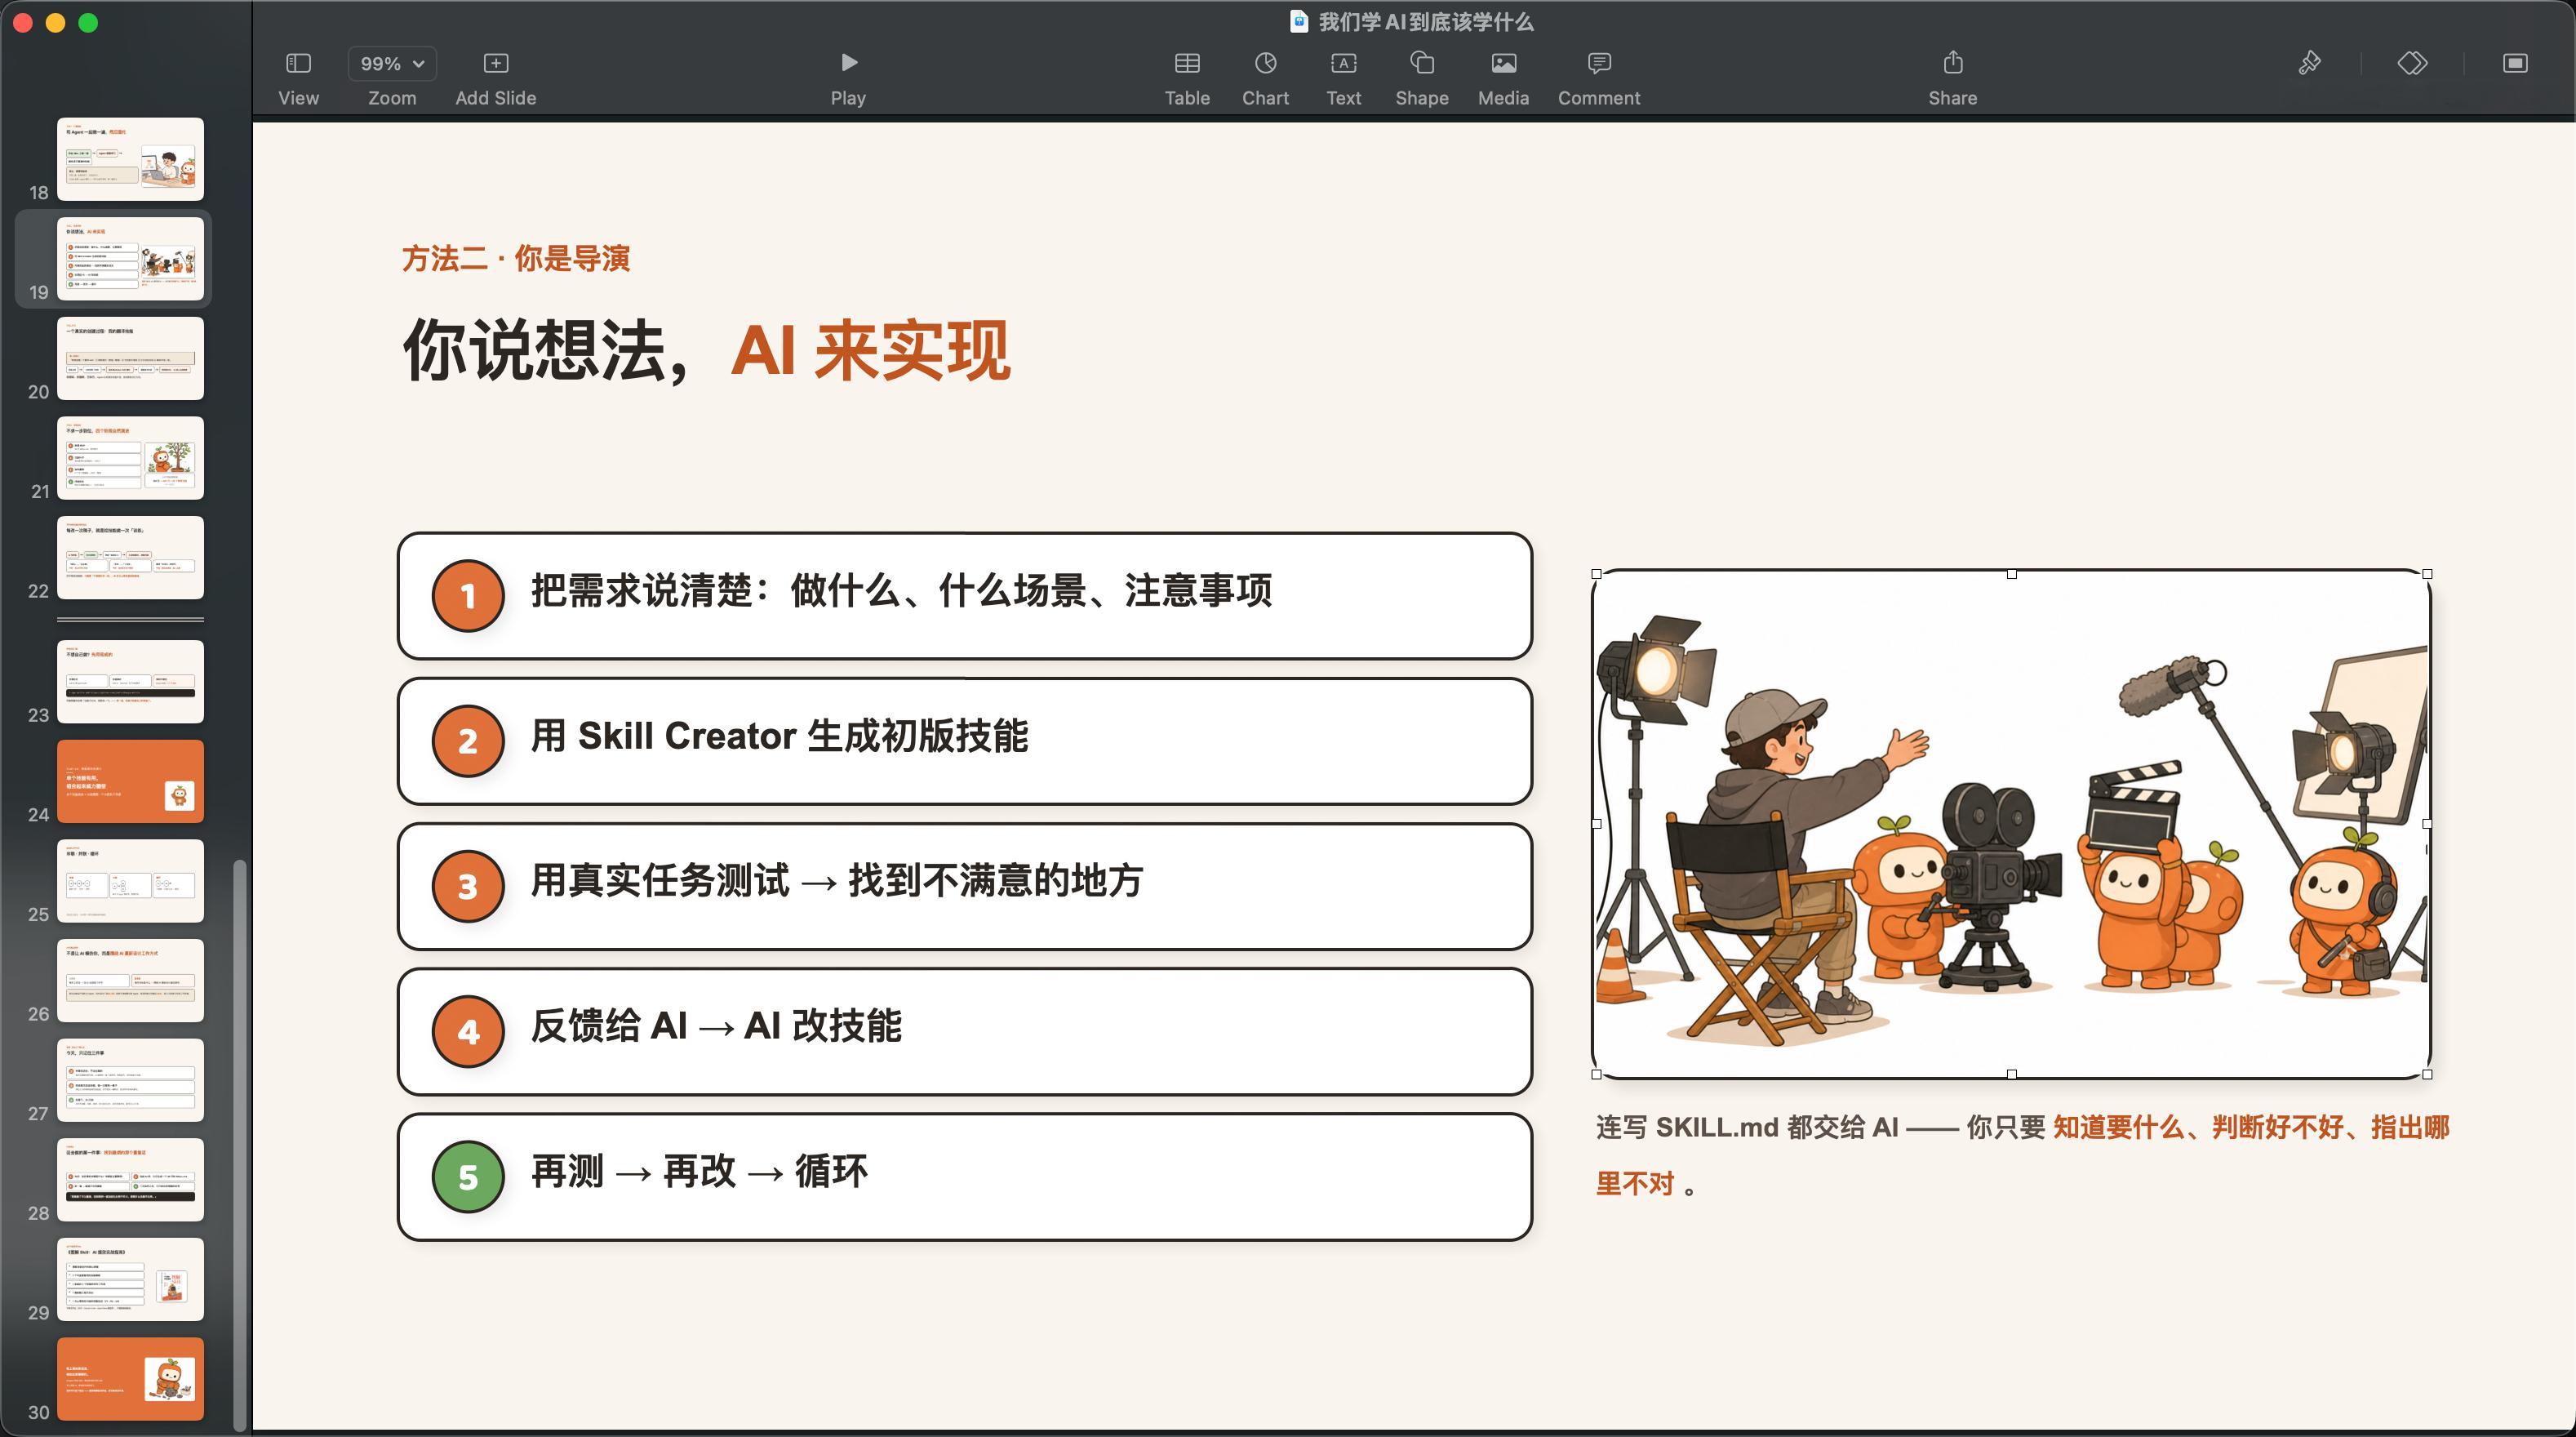
Task: Click the orange number 4 circle
Action: [x=468, y=1031]
